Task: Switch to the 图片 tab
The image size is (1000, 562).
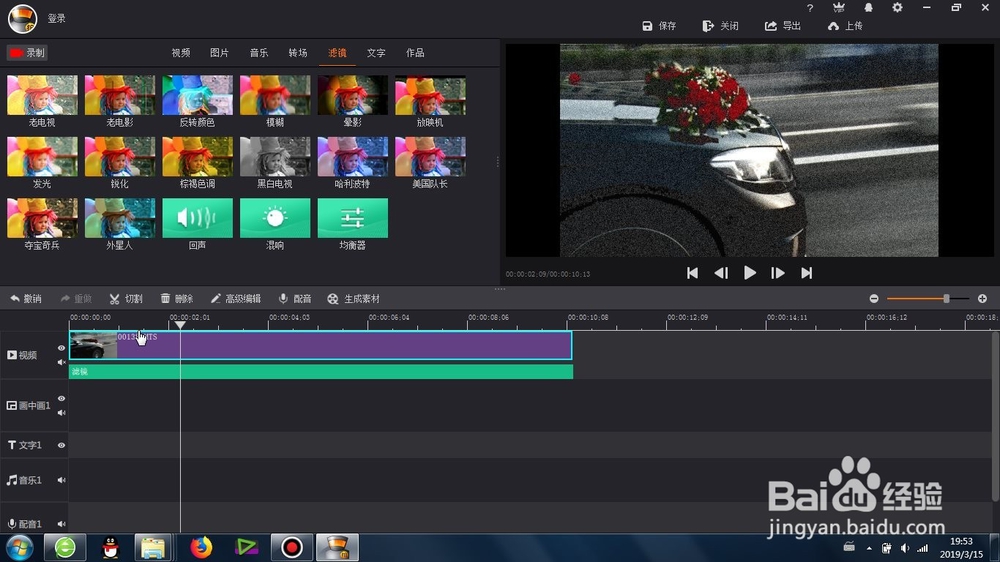Action: pos(219,53)
